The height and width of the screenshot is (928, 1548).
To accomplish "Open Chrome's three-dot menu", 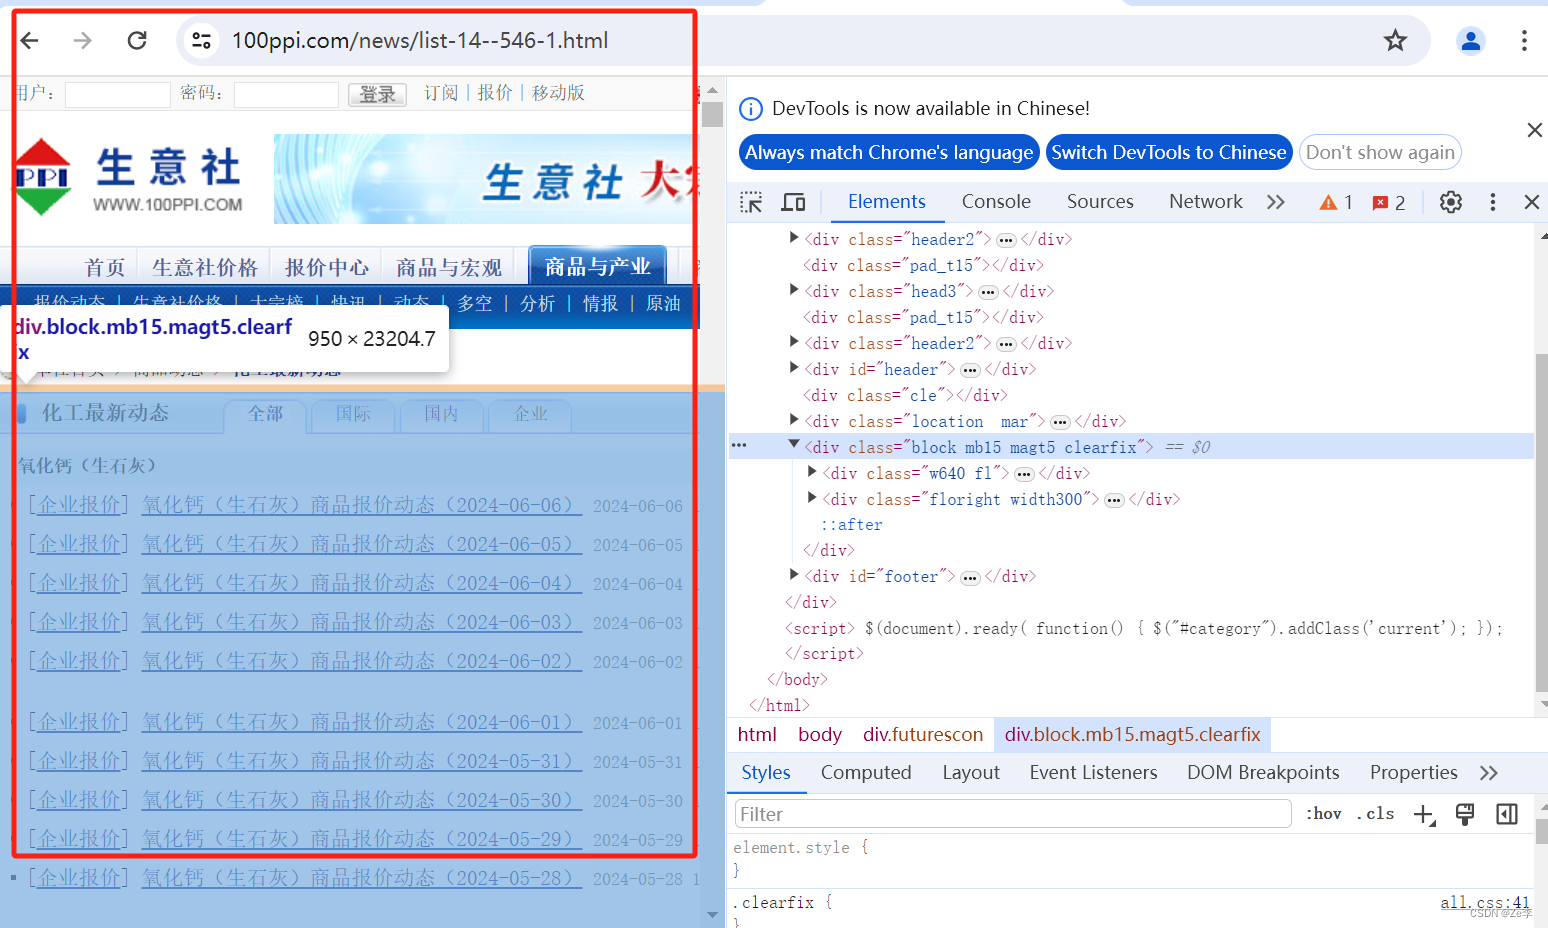I will [x=1524, y=40].
